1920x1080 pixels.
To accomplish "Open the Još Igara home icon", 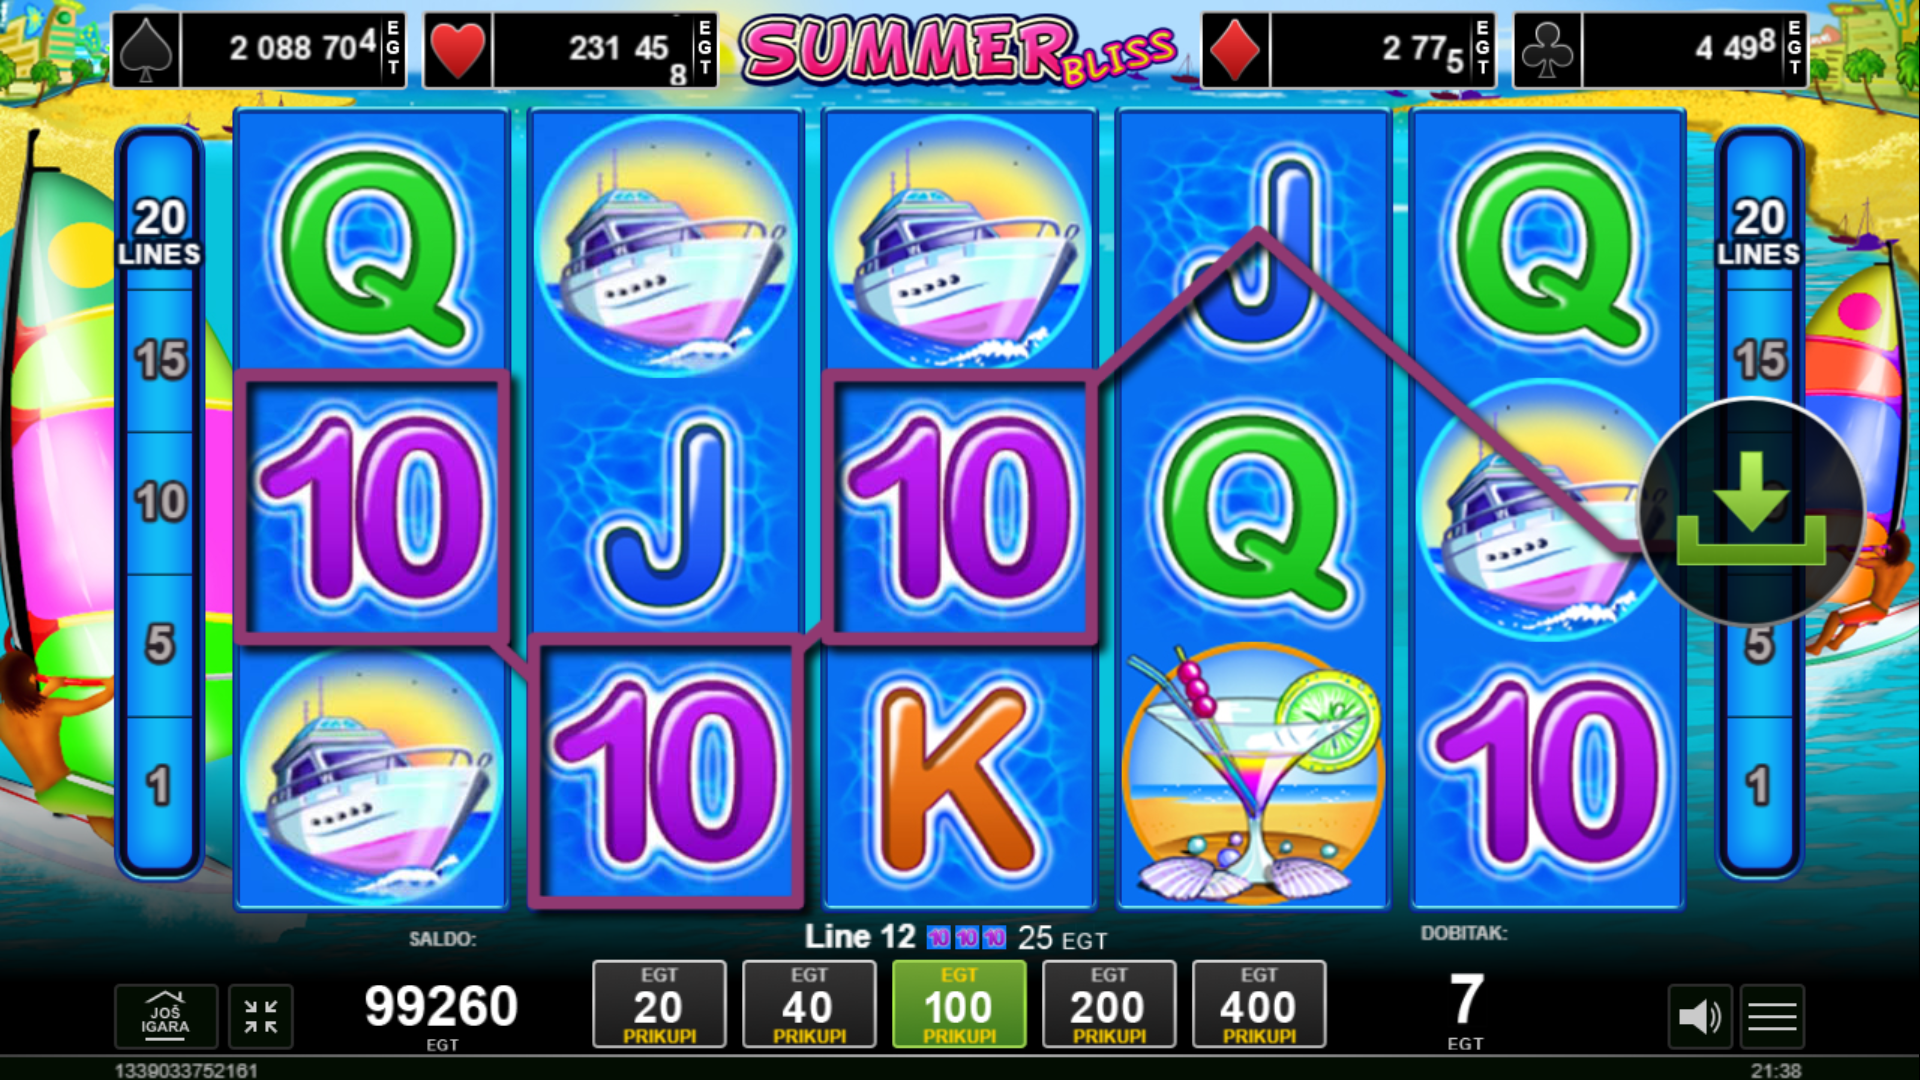I will click(165, 1017).
